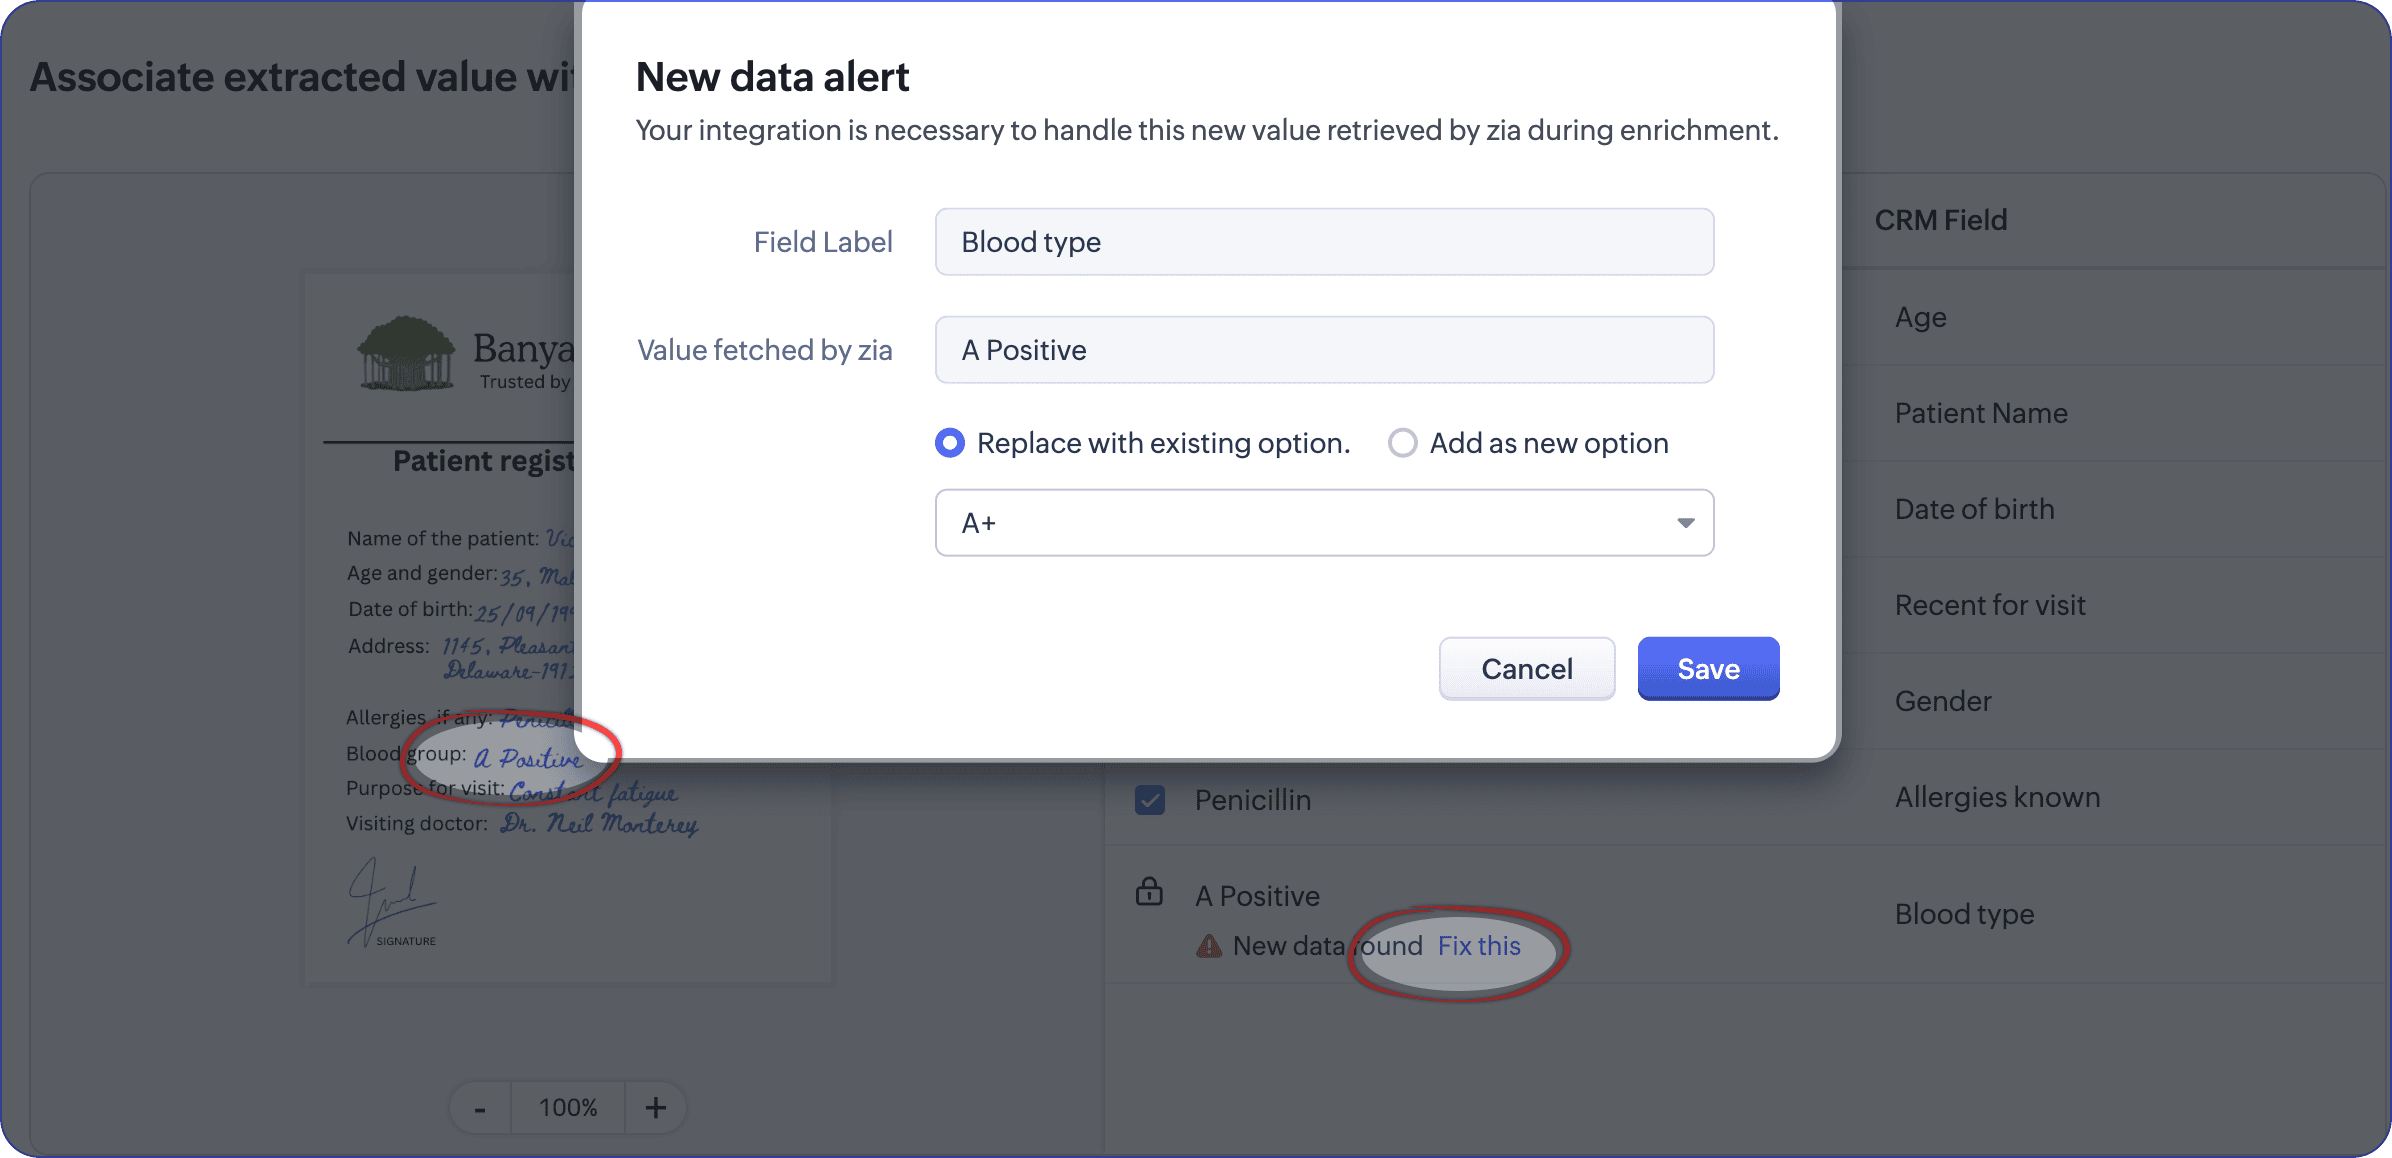
Task: Select the Allergies known CRM field row
Action: 1997,797
